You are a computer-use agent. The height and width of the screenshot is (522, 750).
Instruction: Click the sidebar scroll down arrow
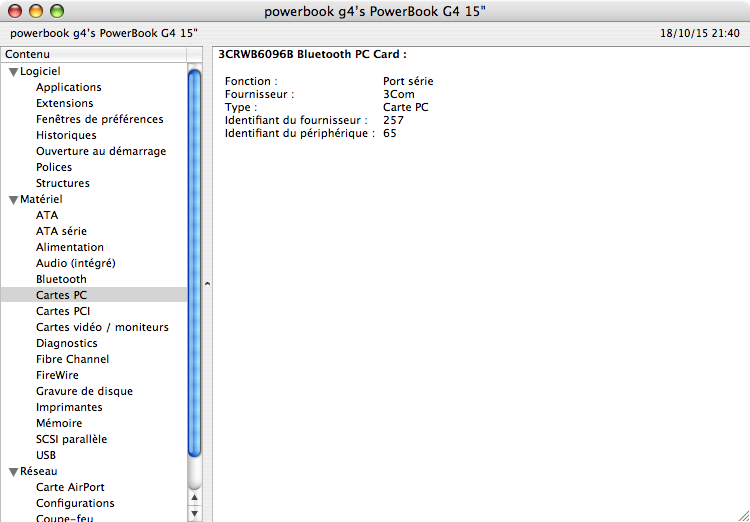tap(194, 514)
